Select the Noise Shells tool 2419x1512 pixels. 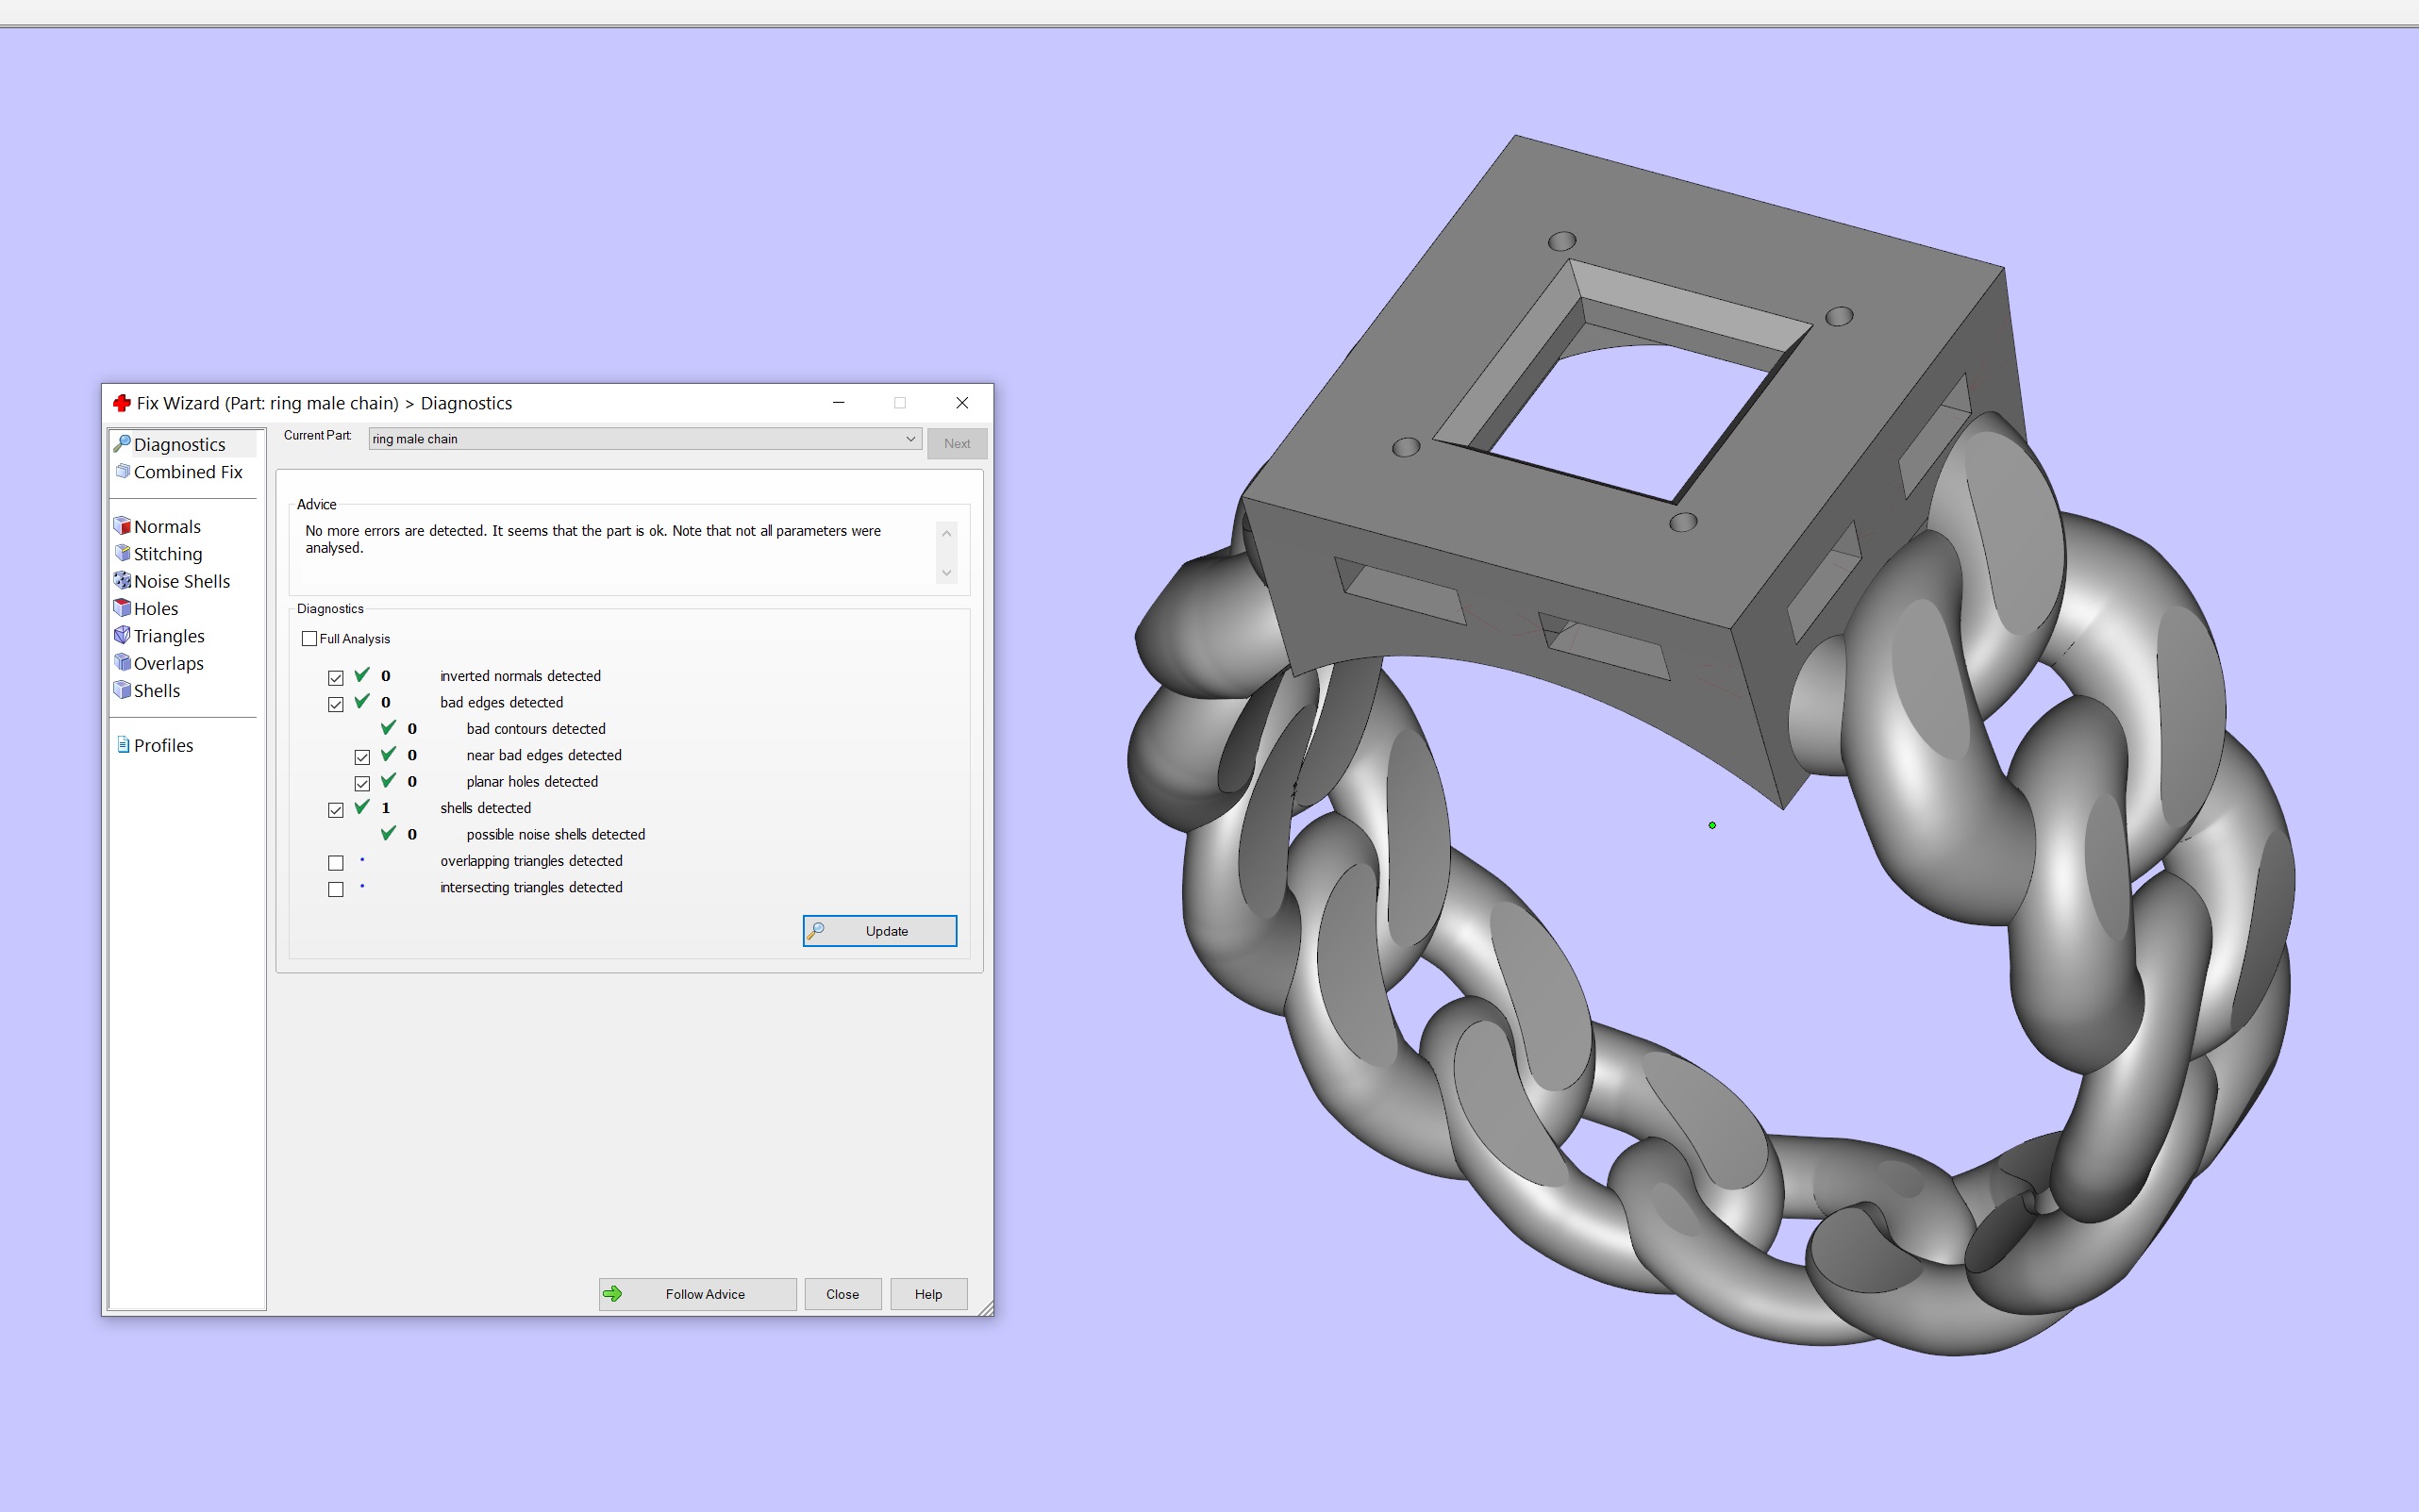[x=182, y=580]
